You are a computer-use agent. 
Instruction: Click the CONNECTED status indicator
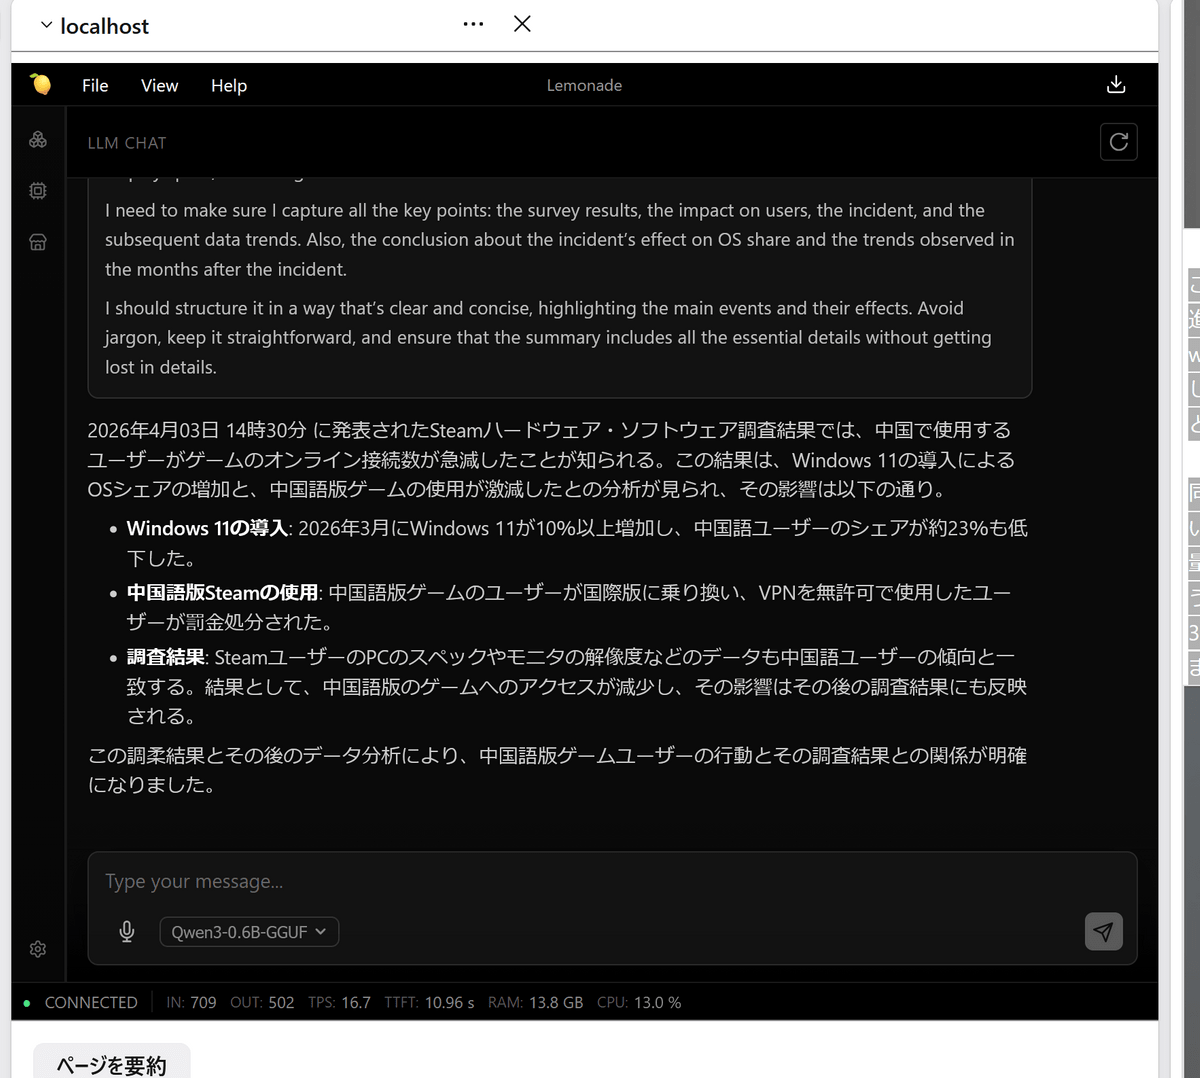pos(90,1002)
